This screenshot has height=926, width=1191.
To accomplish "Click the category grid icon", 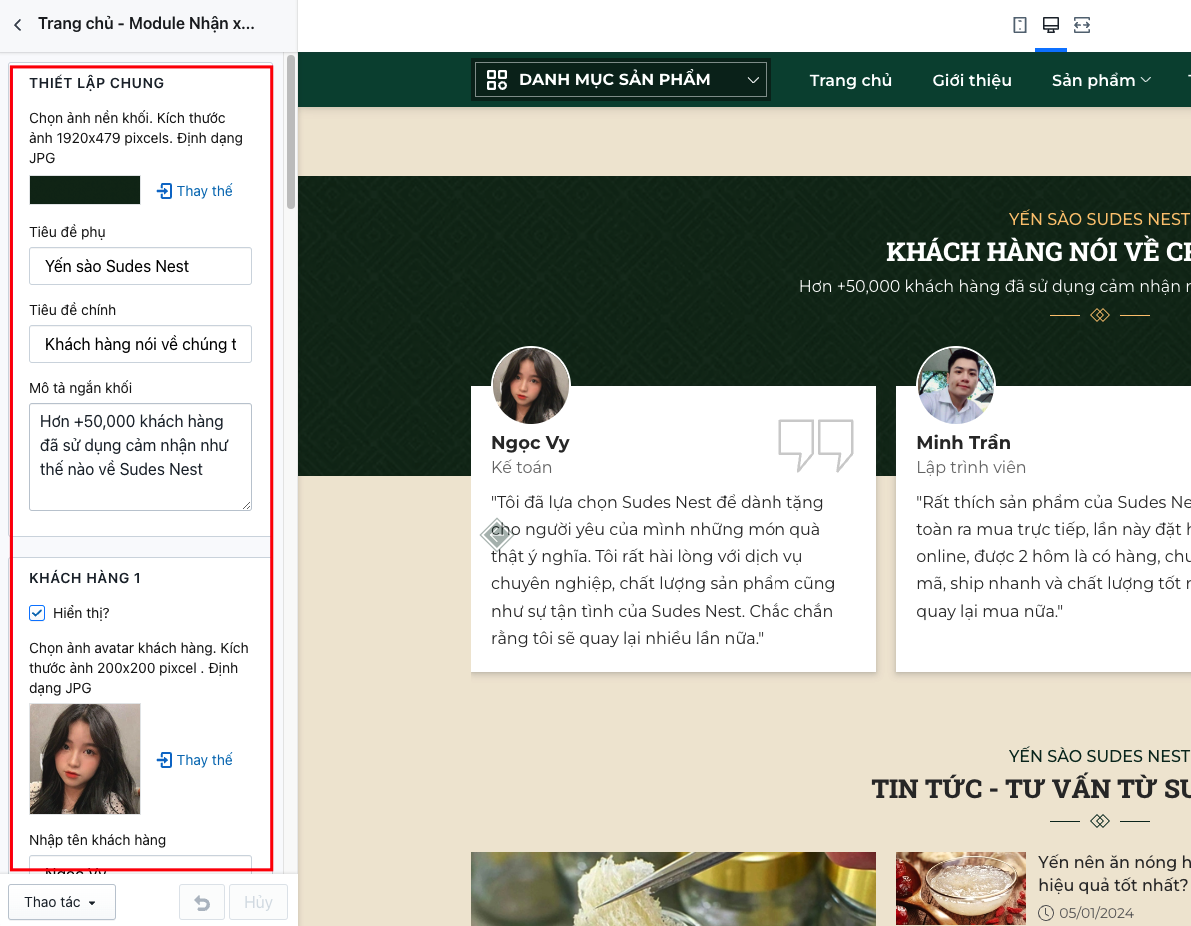I will click(x=497, y=80).
